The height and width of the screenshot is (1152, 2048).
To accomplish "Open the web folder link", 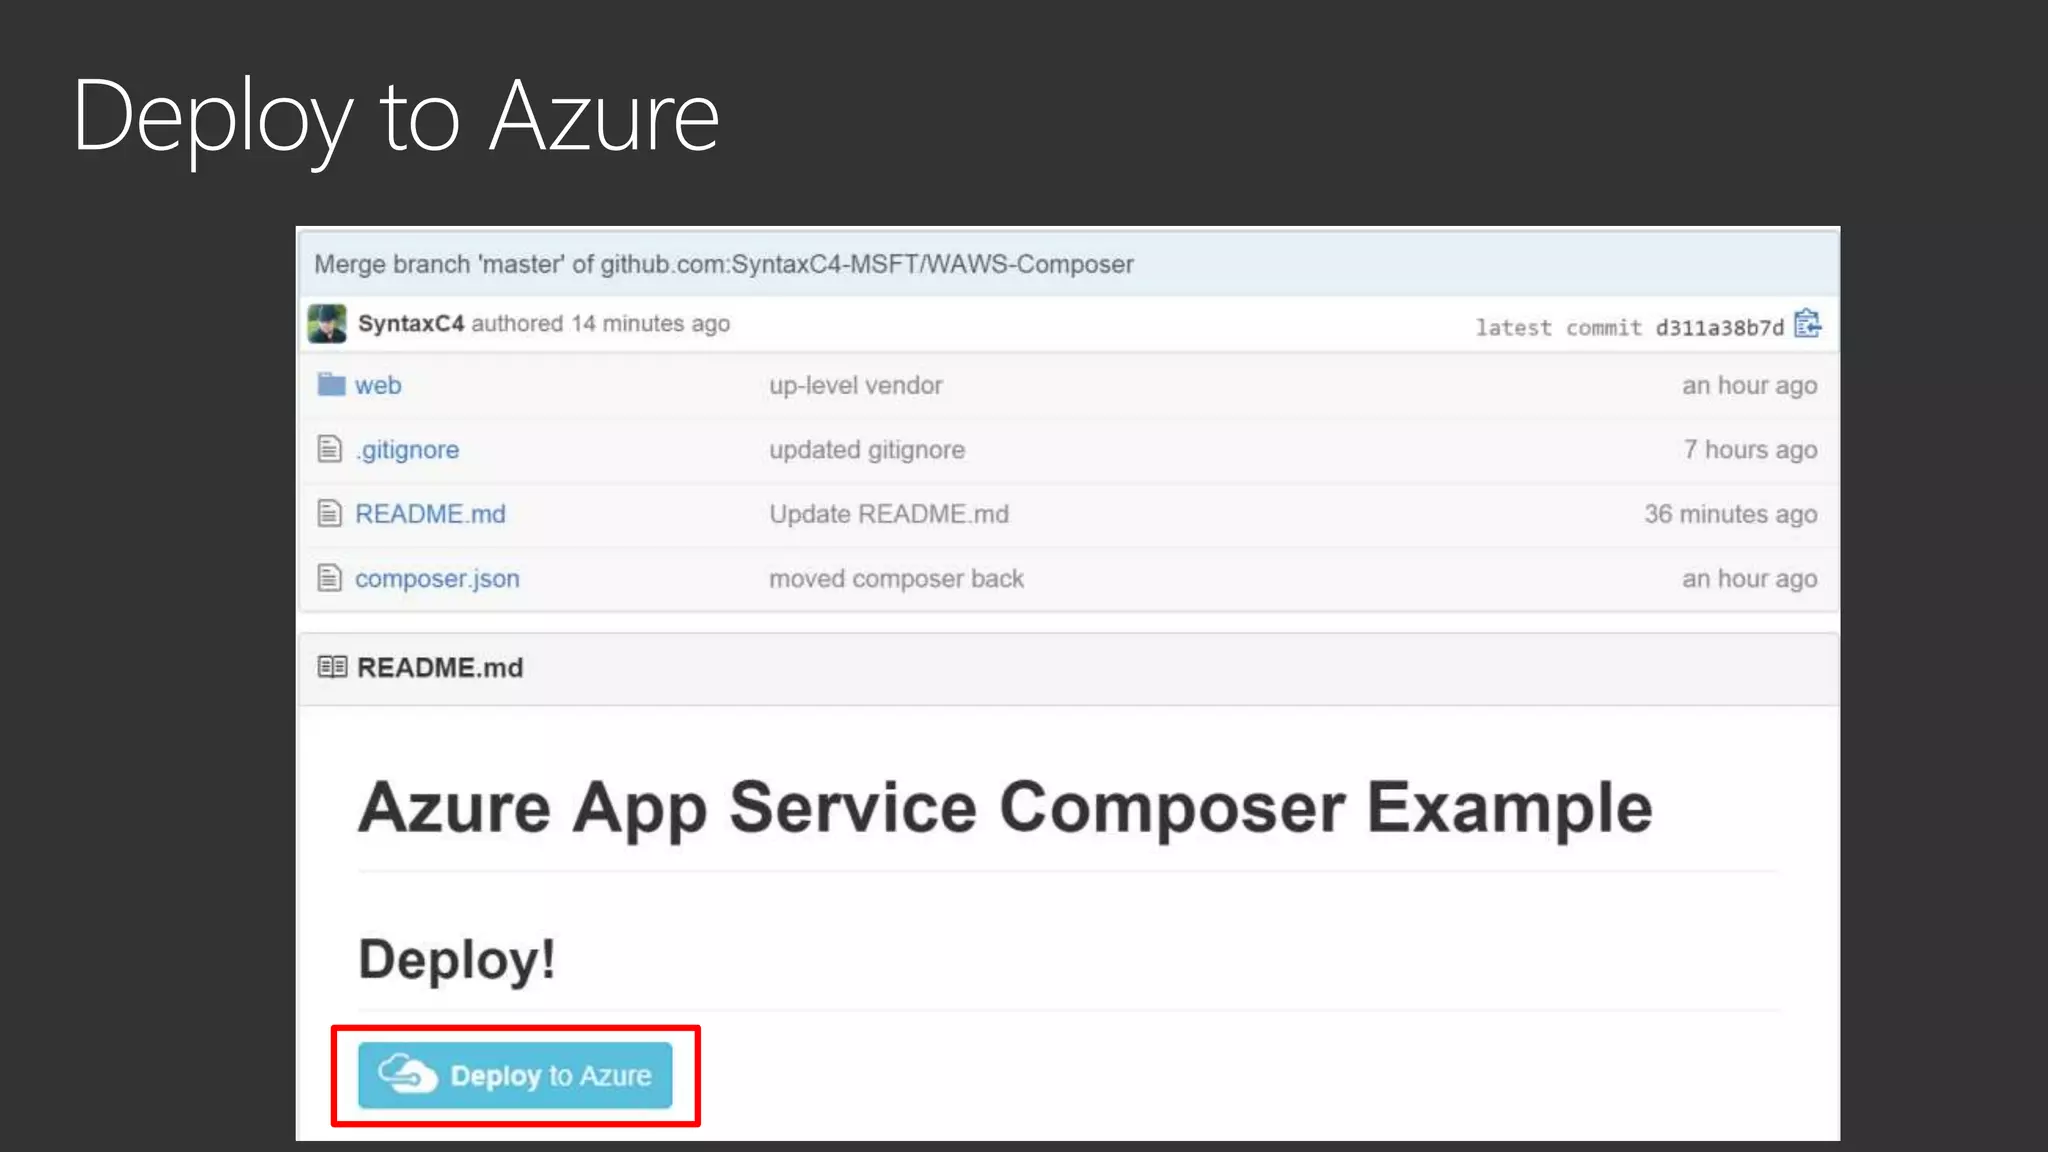I will (378, 385).
